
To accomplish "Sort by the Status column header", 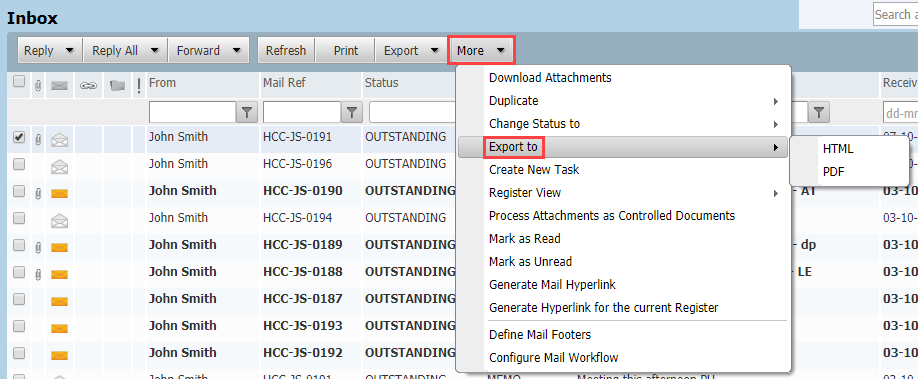I will (381, 83).
